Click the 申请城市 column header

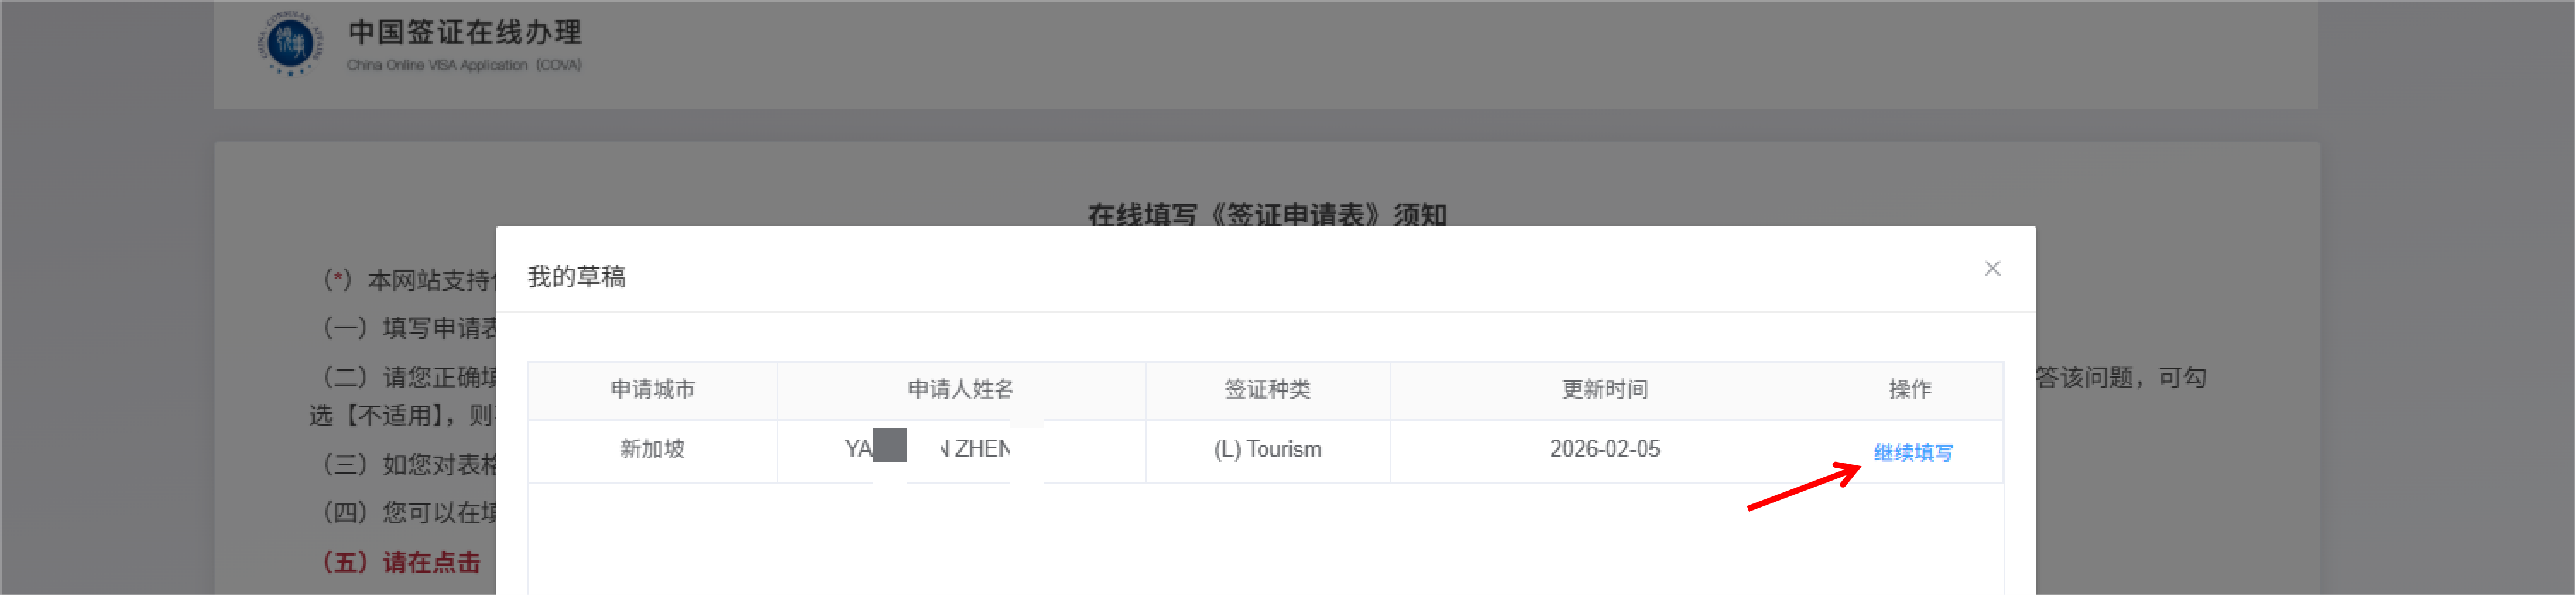click(x=652, y=389)
